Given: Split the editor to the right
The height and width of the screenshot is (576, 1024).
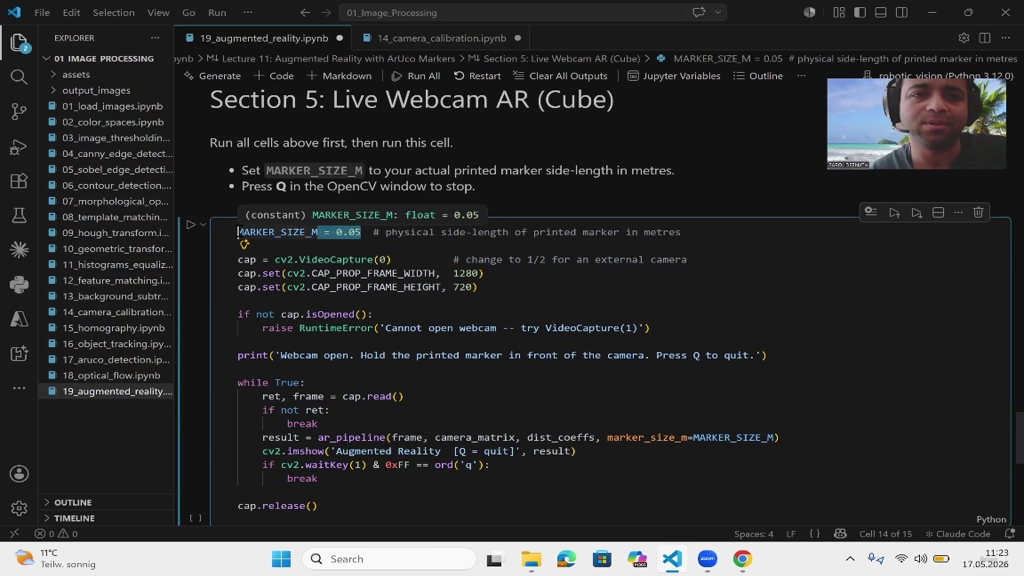Looking at the screenshot, I should [985, 38].
